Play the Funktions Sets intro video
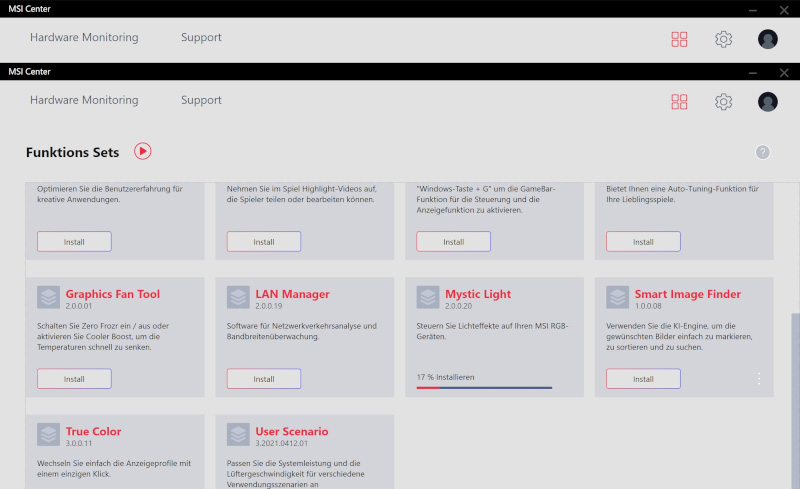Viewport: 800px width, 489px height. pyautogui.click(x=143, y=151)
